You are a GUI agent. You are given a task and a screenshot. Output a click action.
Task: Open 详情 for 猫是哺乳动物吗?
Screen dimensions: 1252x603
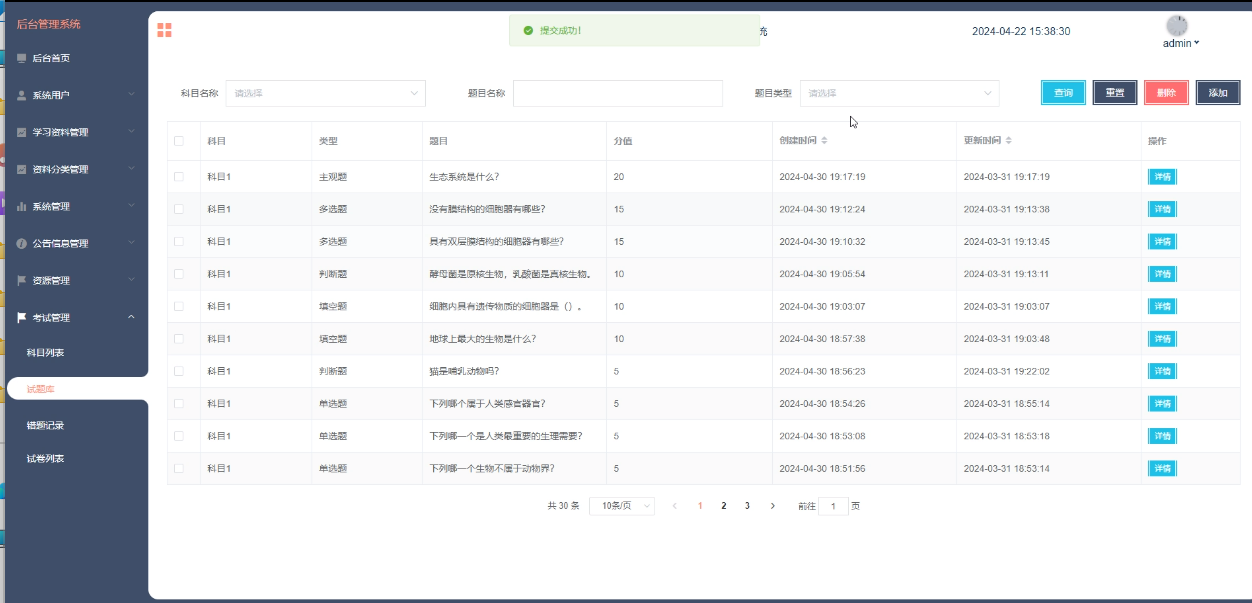click(x=1162, y=371)
